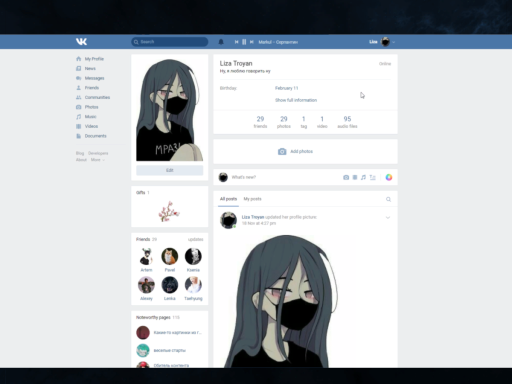Image resolution: width=512 pixels, height=384 pixels.
Task: Open friend Ksenia's avatar
Action: pos(193,256)
